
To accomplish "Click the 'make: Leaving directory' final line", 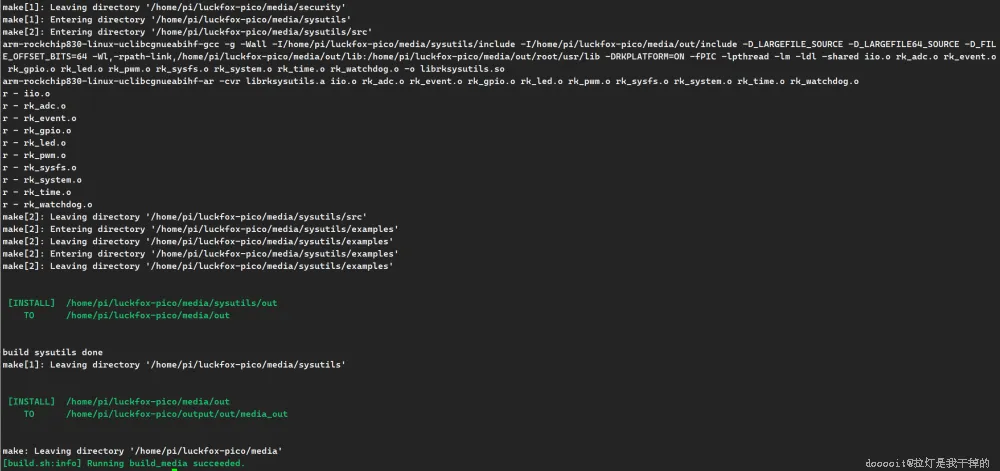I will click(142, 450).
